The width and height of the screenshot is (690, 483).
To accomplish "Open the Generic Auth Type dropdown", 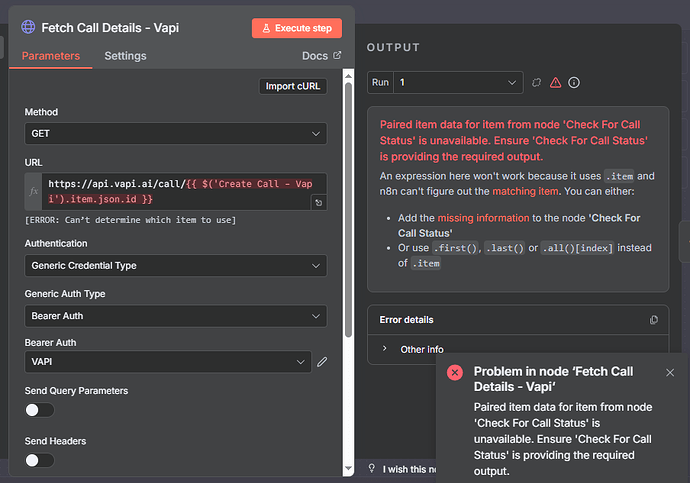I will (175, 316).
